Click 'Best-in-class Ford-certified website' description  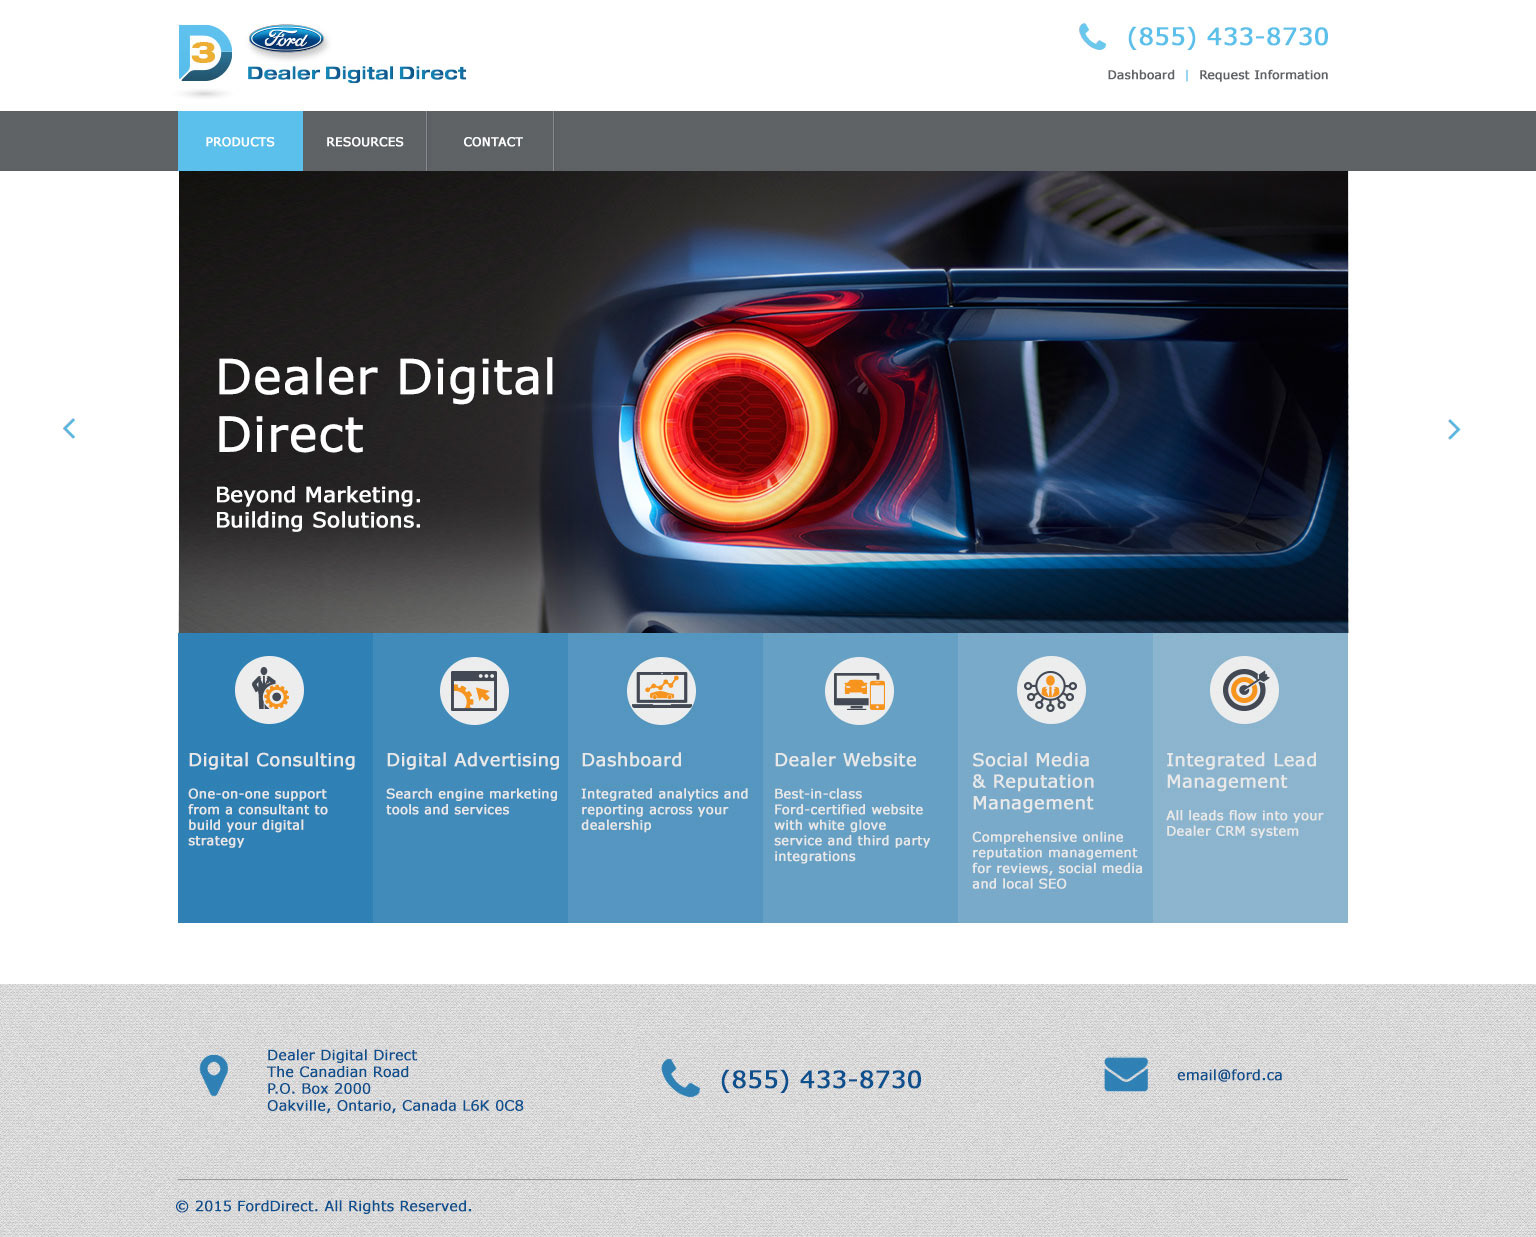click(x=852, y=825)
